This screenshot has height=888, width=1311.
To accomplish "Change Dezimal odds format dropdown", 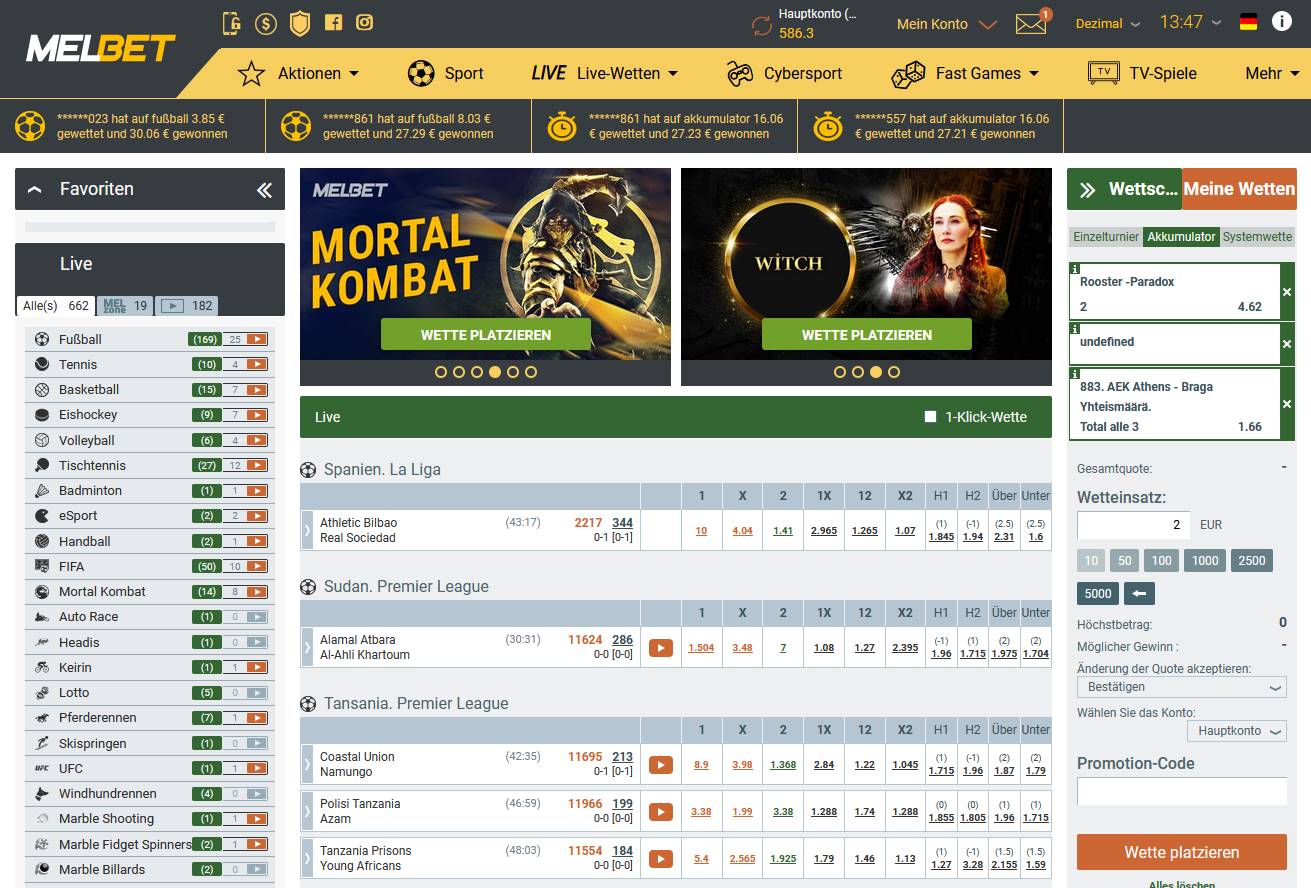I will pos(1107,24).
